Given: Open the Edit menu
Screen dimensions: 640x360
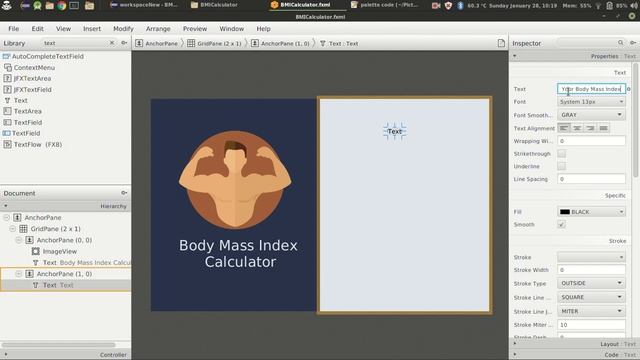Looking at the screenshot, I should (x=38, y=29).
